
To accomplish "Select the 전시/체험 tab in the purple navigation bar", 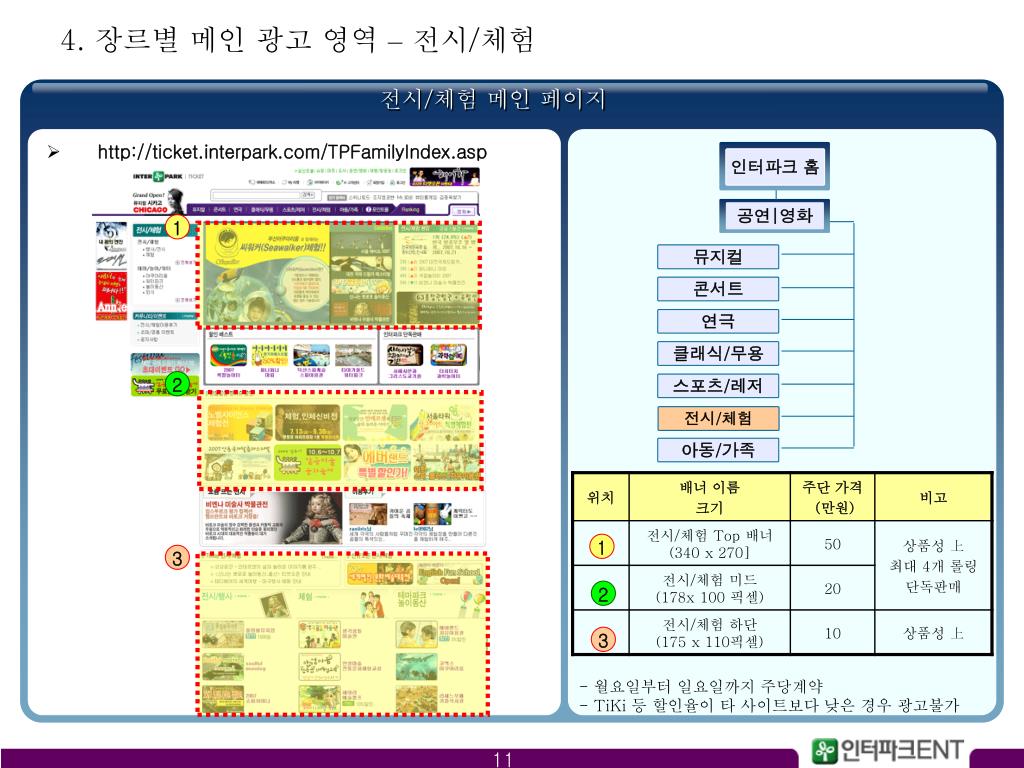I will tap(321, 210).
